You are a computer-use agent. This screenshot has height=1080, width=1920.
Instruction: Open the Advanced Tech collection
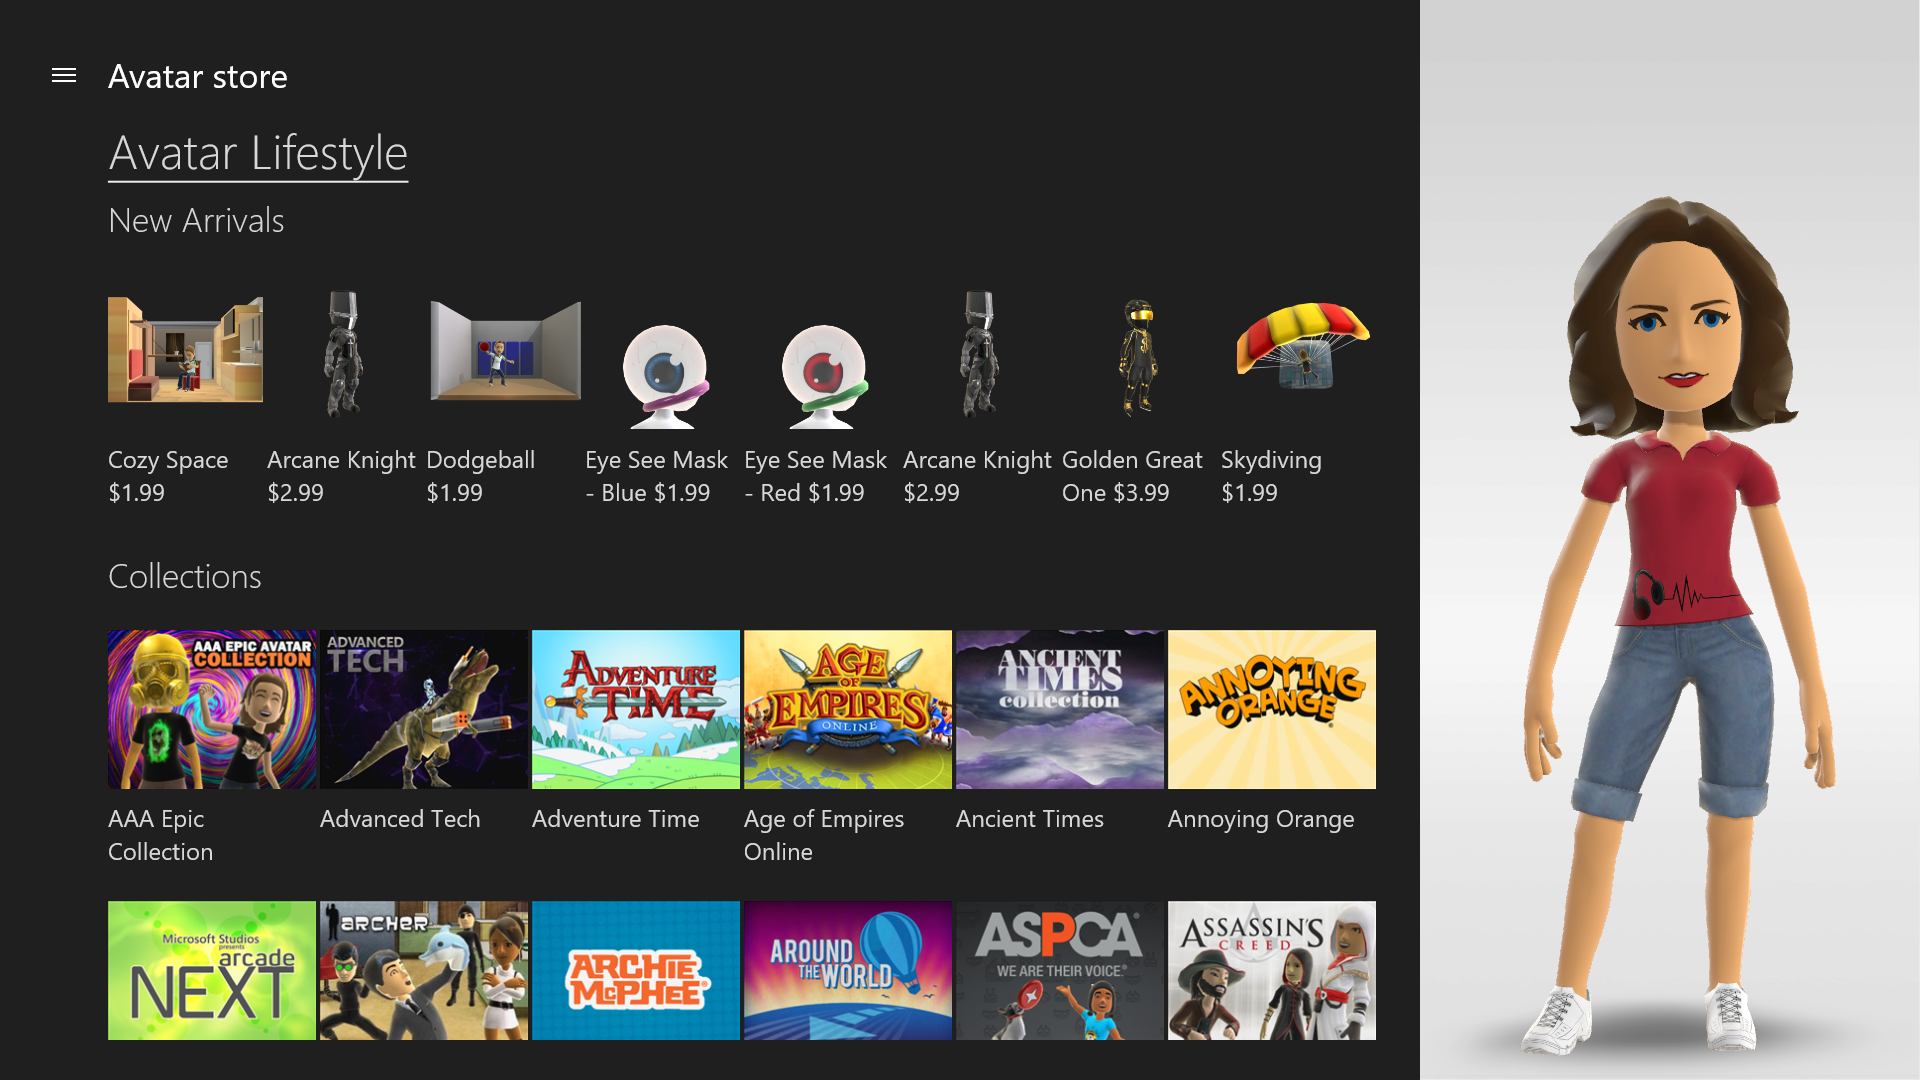pyautogui.click(x=423, y=709)
